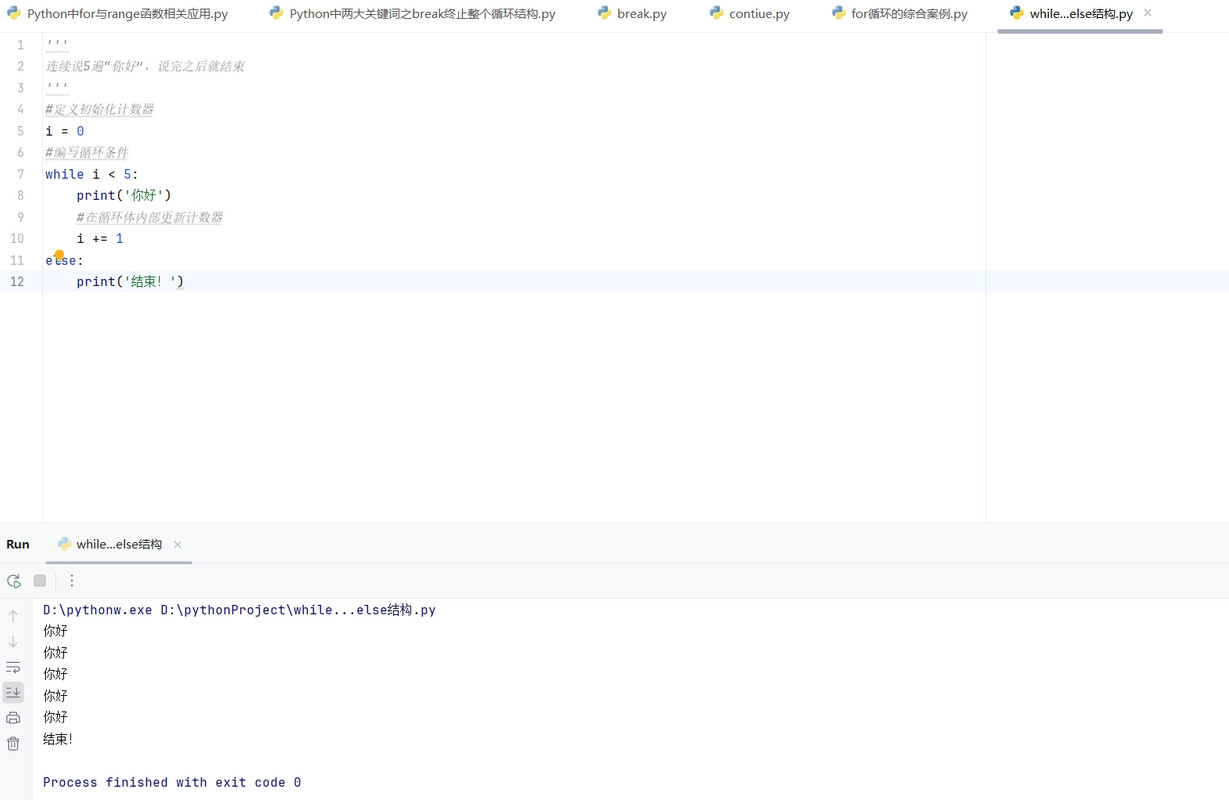1229x800 pixels.
Task: Rerun the while...else script
Action: click(14, 581)
